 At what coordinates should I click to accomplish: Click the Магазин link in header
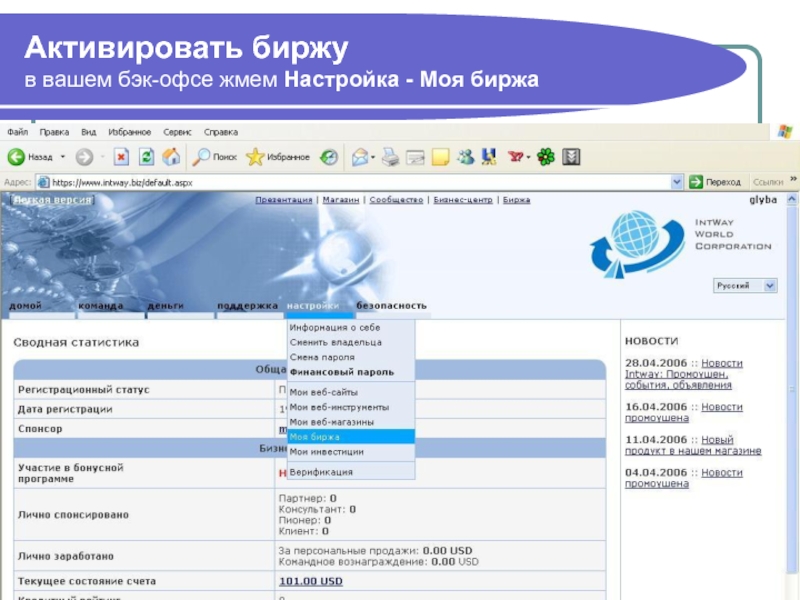click(341, 200)
